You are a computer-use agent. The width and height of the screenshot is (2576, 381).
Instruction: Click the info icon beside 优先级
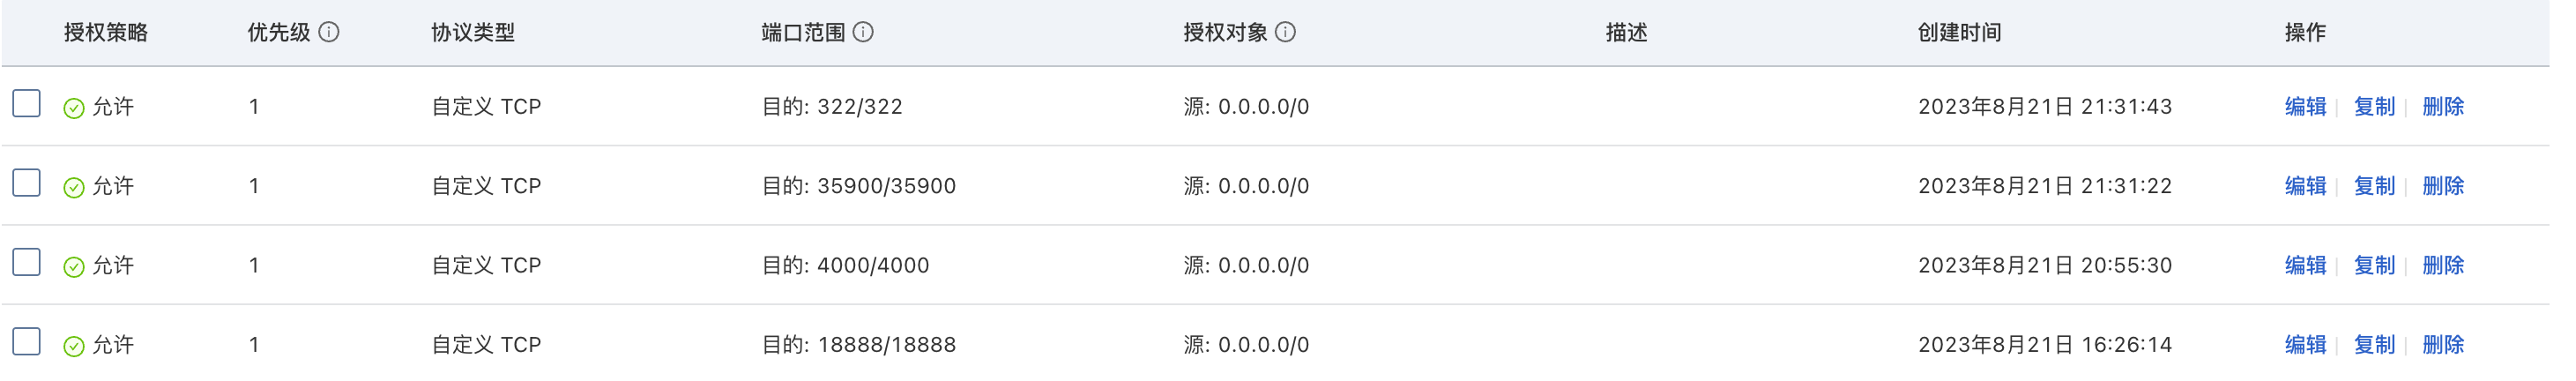tap(329, 32)
